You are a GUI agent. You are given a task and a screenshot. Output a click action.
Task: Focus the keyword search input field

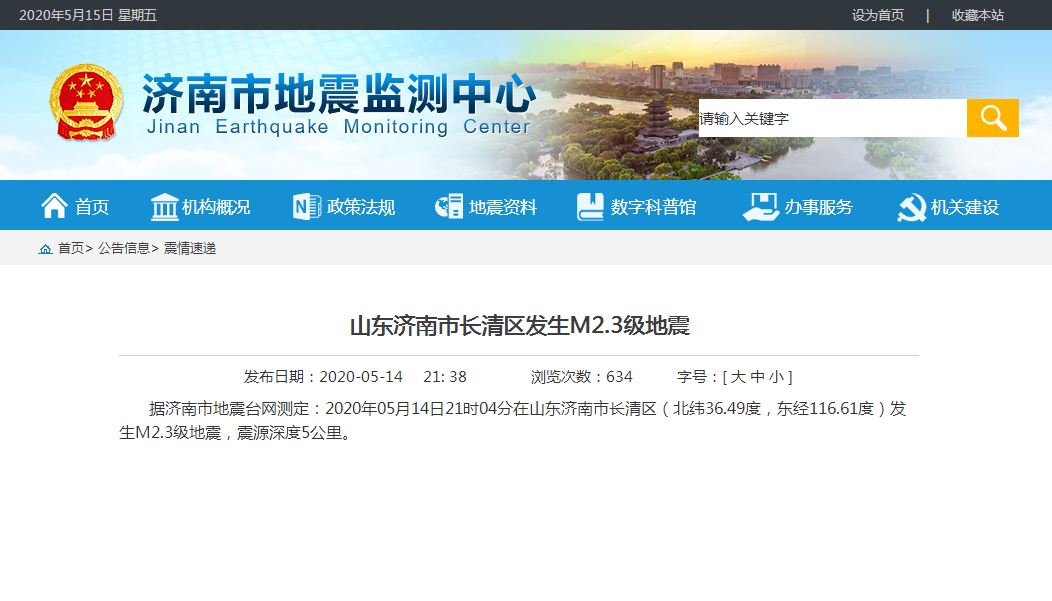(830, 118)
